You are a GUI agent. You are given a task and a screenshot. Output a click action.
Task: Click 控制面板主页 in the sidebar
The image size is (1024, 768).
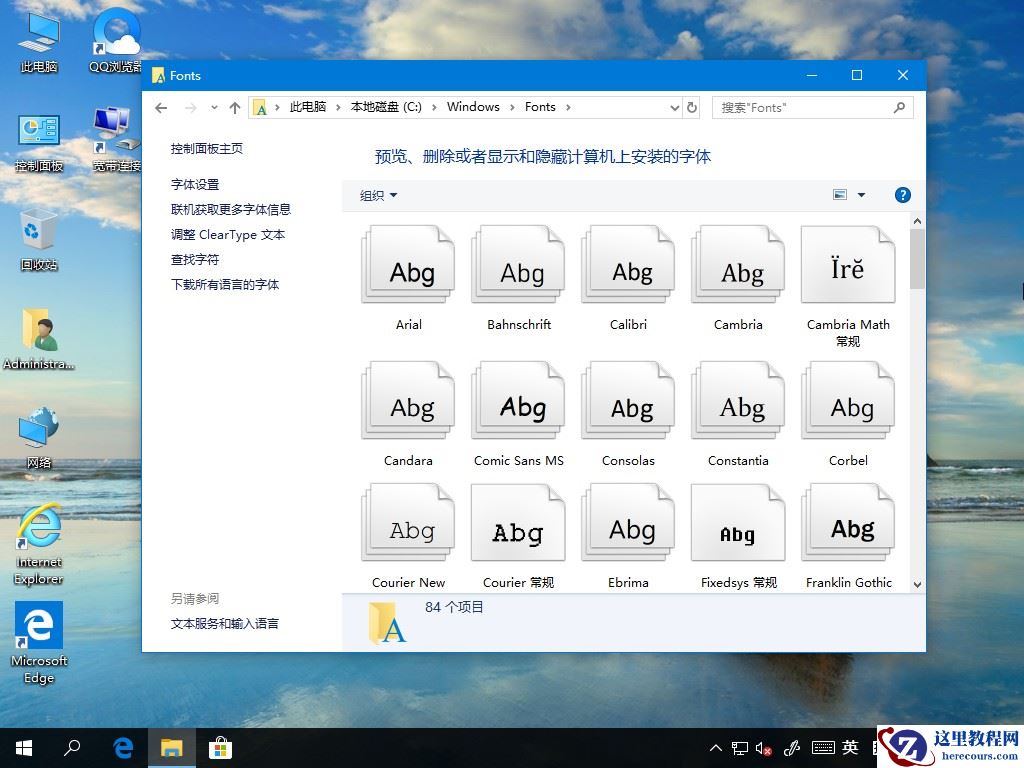point(209,147)
